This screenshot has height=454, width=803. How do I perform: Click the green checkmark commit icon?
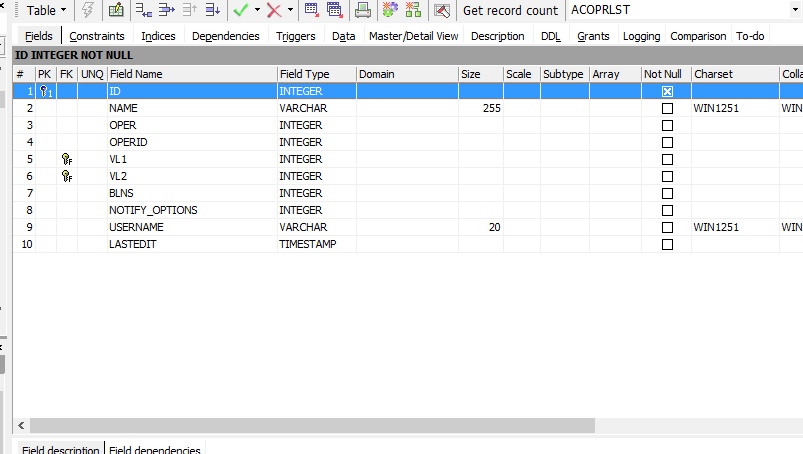[240, 11]
